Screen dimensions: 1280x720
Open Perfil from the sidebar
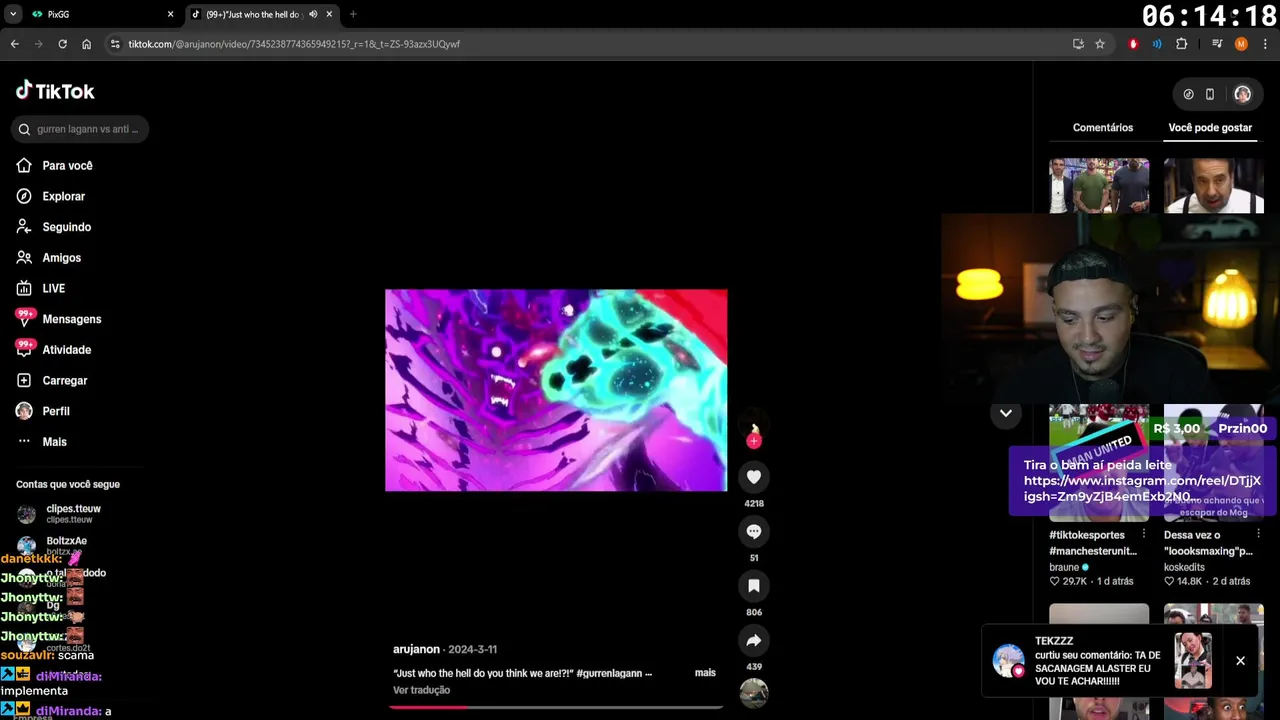coord(55,411)
